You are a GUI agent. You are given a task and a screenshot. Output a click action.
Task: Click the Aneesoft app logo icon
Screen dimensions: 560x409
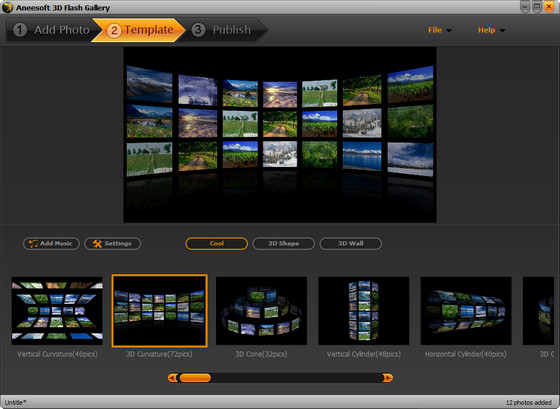[x=7, y=7]
